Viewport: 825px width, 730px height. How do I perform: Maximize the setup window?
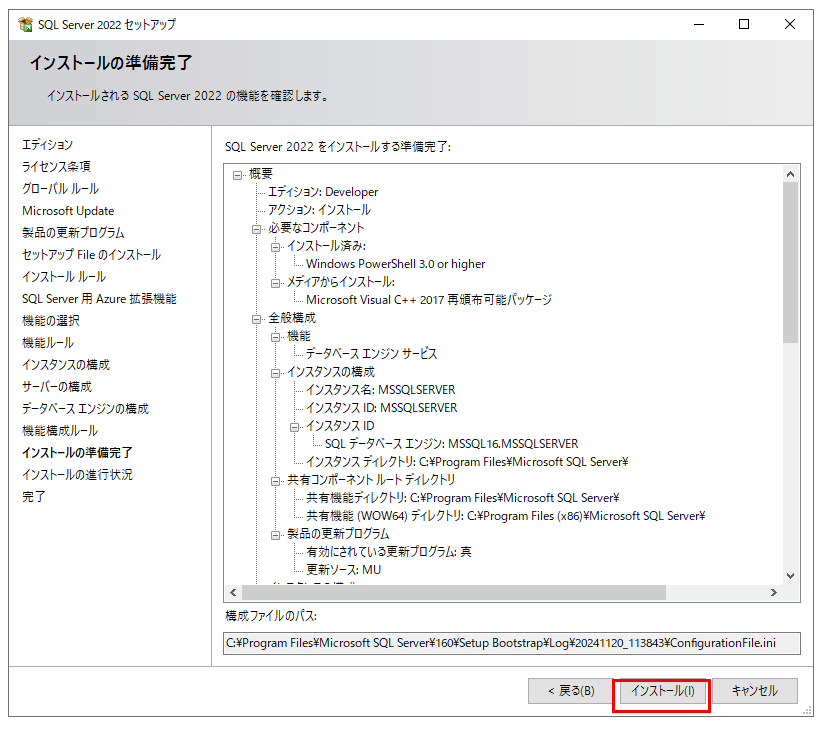744,25
